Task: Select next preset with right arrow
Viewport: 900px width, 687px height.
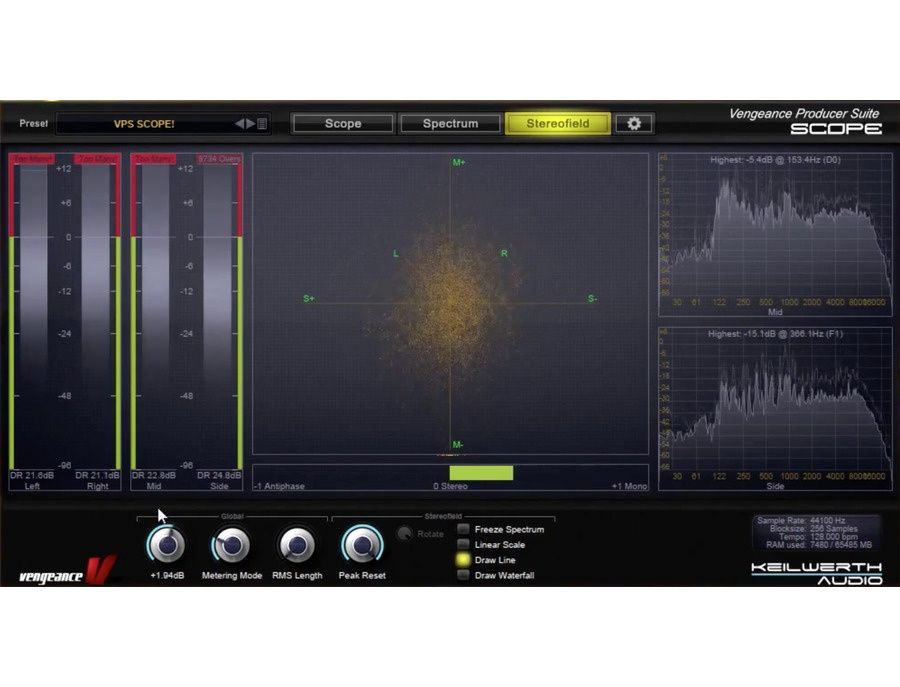Action: pyautogui.click(x=251, y=124)
